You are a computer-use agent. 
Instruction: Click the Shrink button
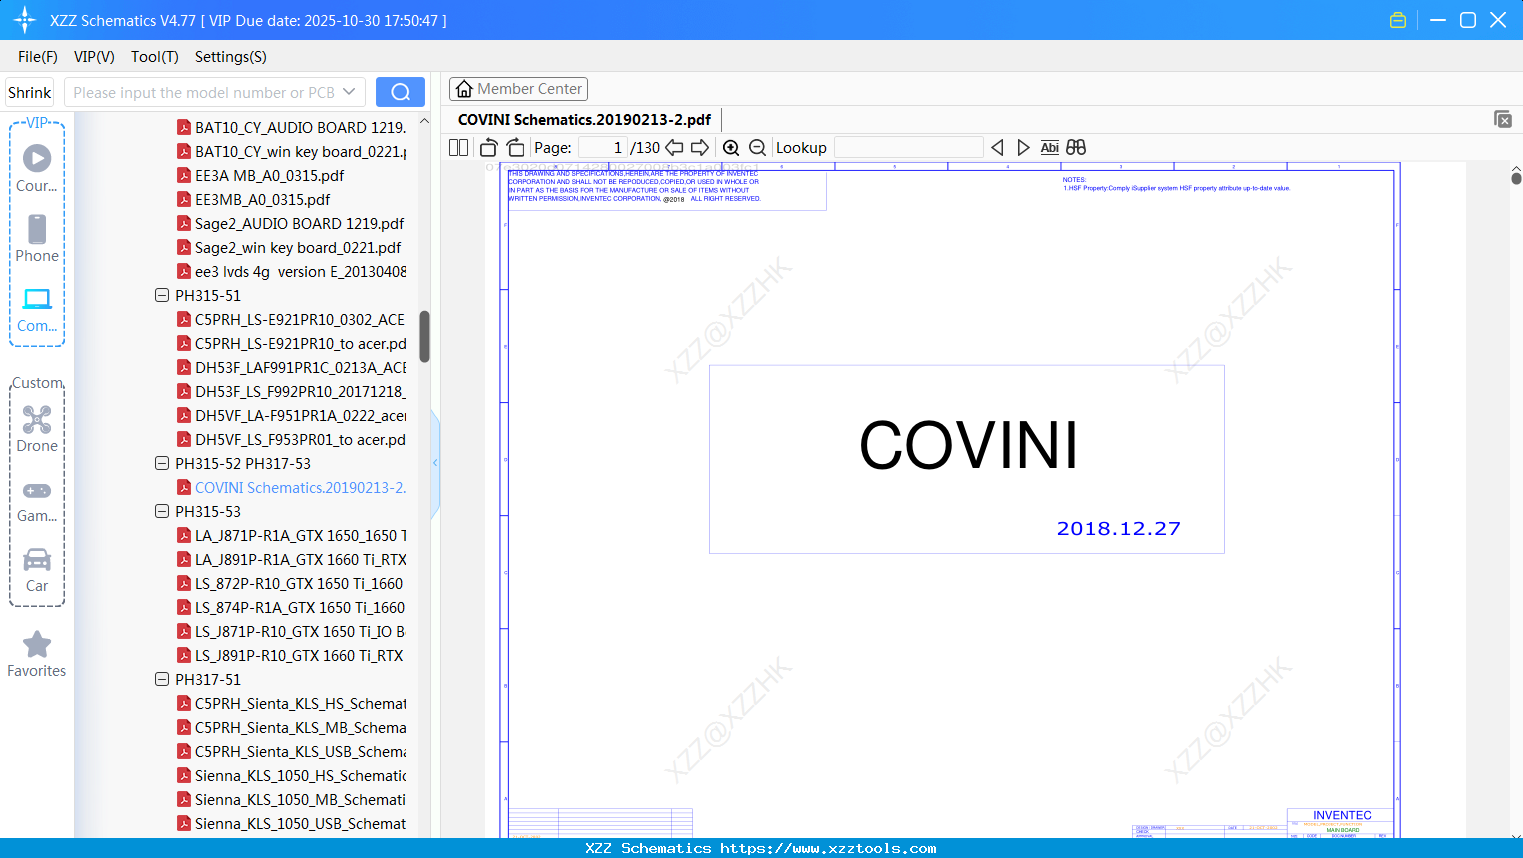click(x=30, y=92)
